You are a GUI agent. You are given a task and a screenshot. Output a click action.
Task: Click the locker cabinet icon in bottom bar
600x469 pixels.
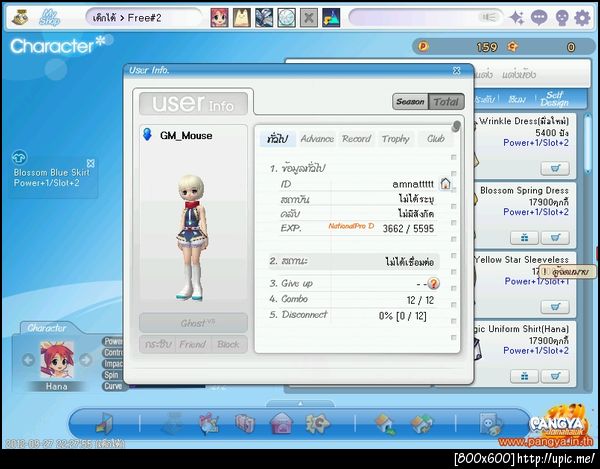(x=245, y=423)
